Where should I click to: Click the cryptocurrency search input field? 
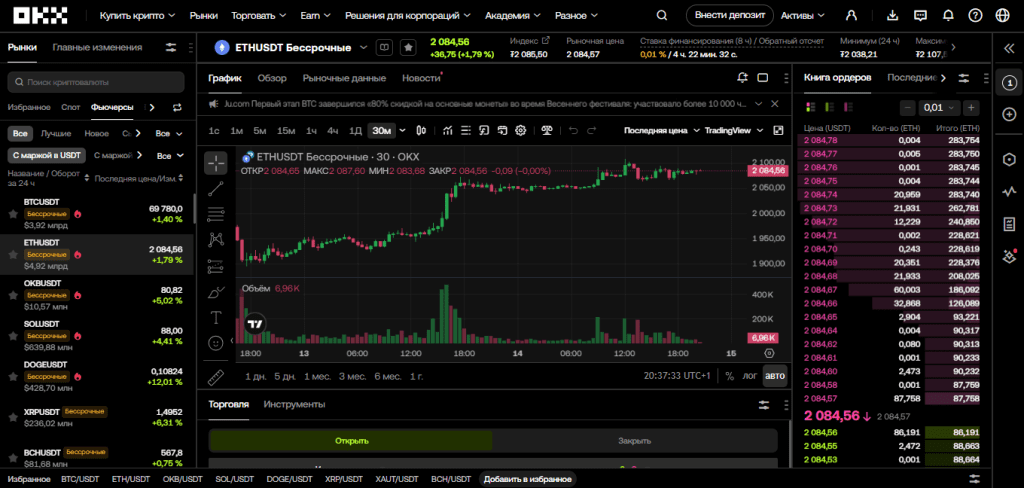[x=94, y=82]
